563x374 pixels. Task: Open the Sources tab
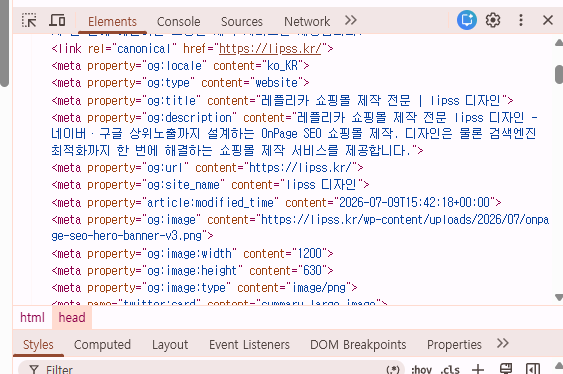click(242, 22)
